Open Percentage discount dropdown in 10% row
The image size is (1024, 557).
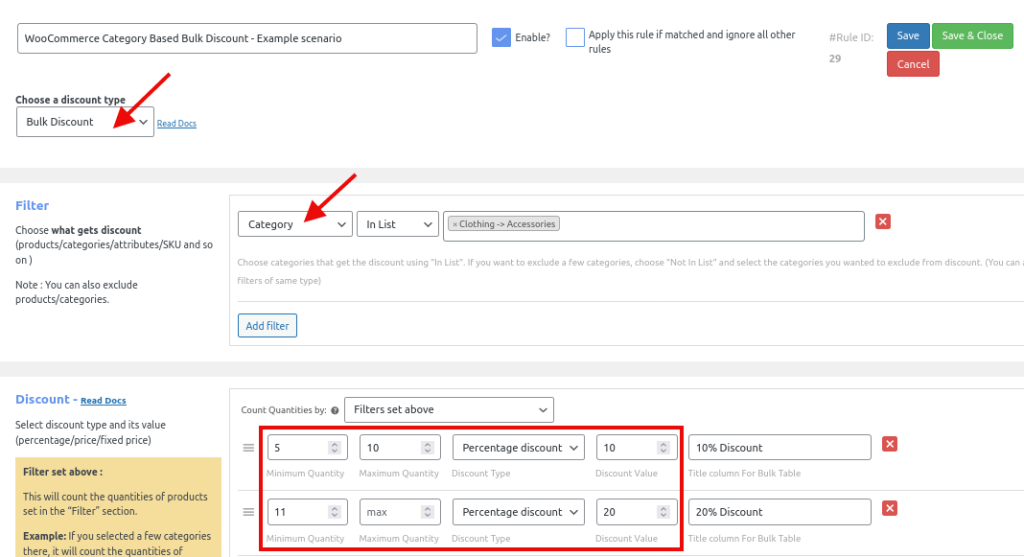(x=519, y=447)
